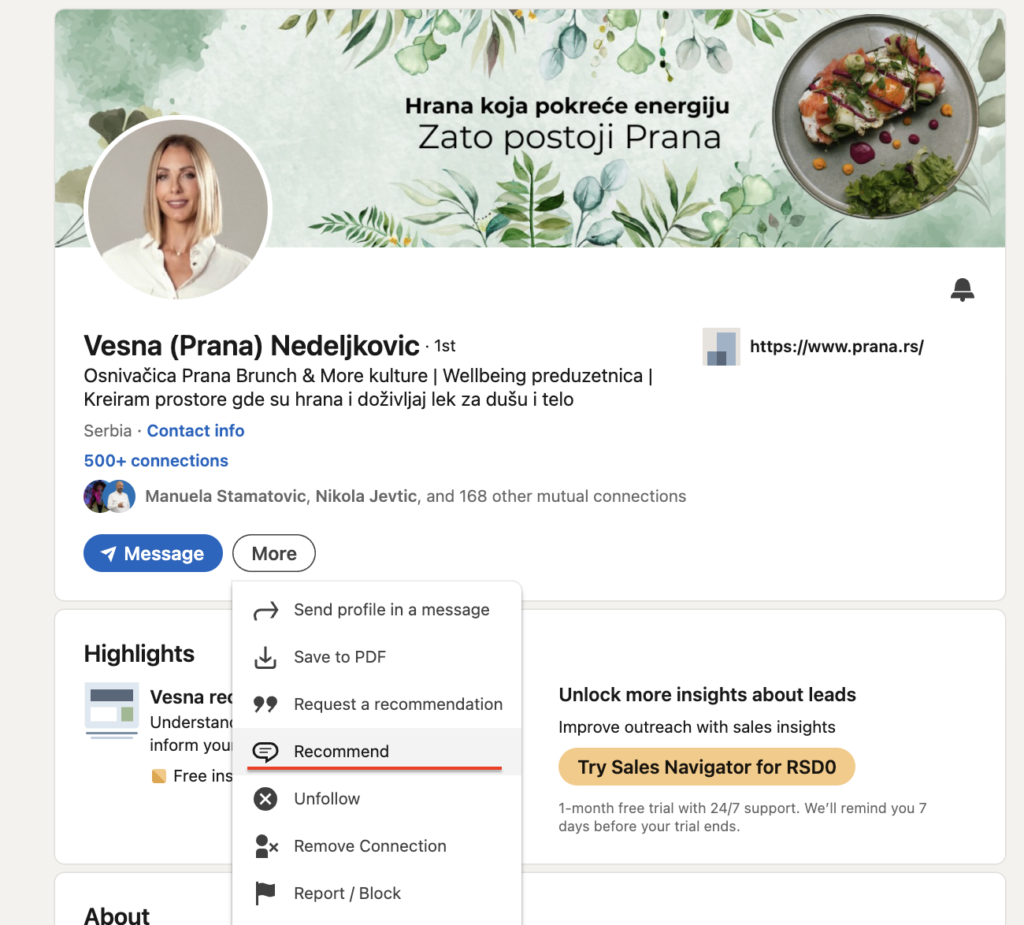The height and width of the screenshot is (925, 1024).
Task: Select Recommend from the More menu
Action: [341, 752]
